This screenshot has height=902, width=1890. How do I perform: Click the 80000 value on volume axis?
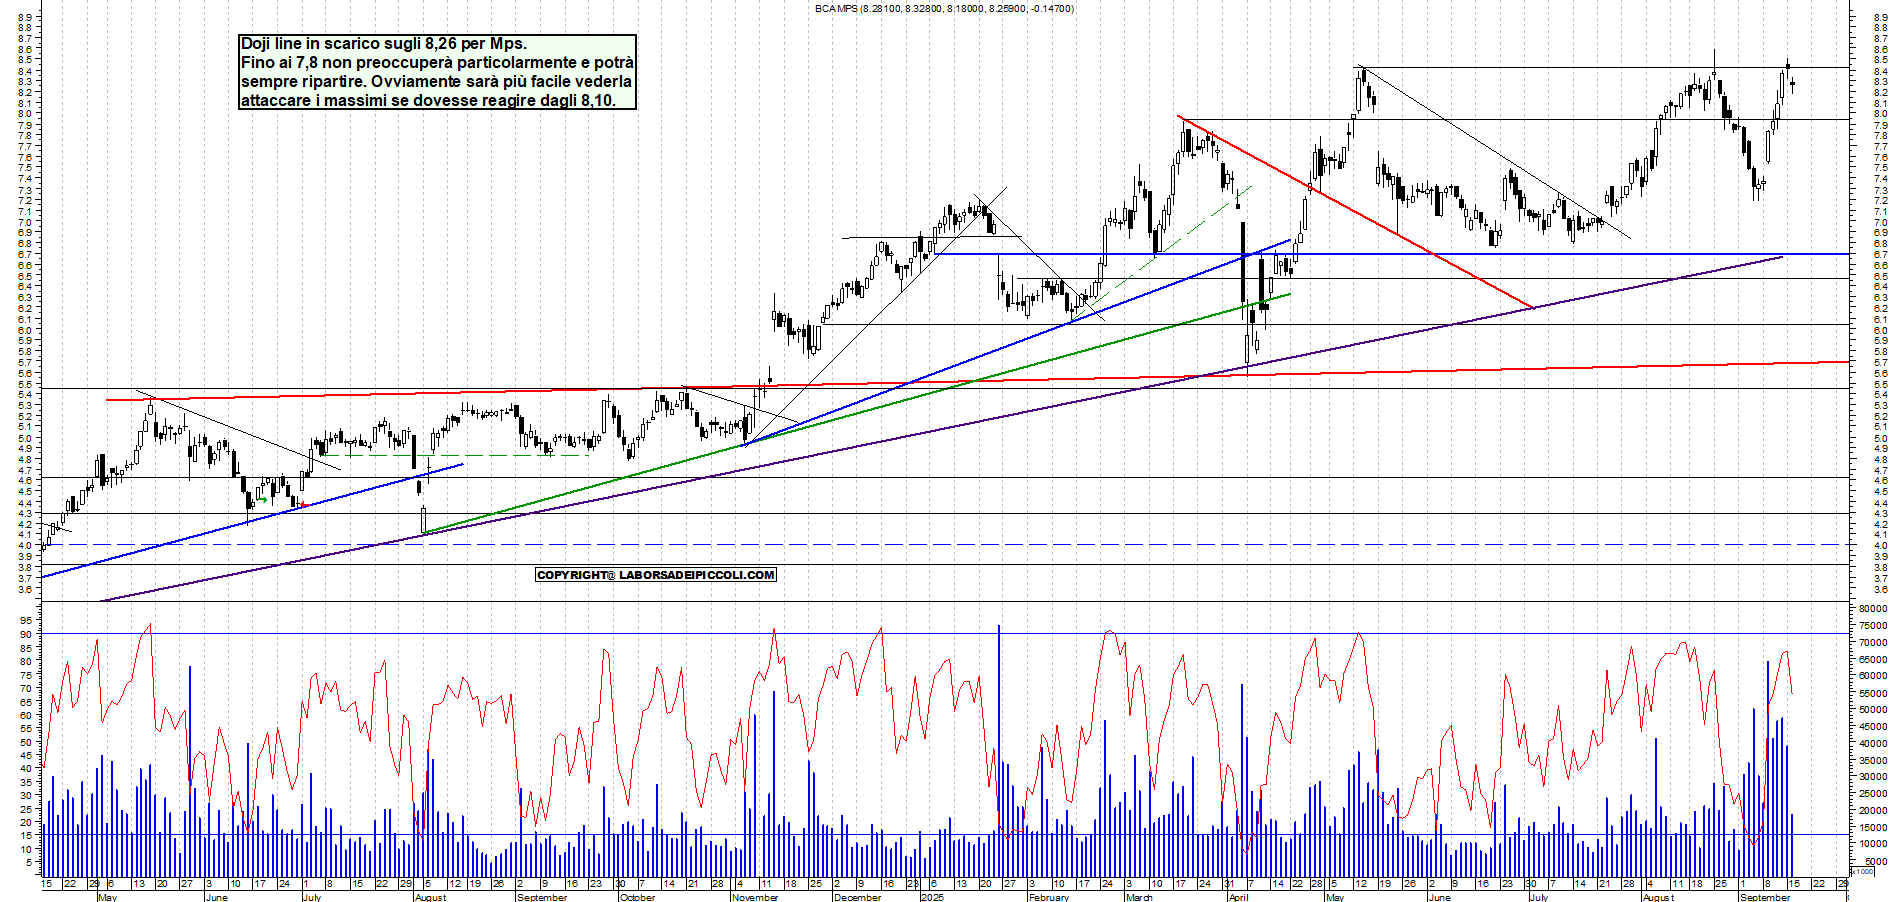[1873, 608]
